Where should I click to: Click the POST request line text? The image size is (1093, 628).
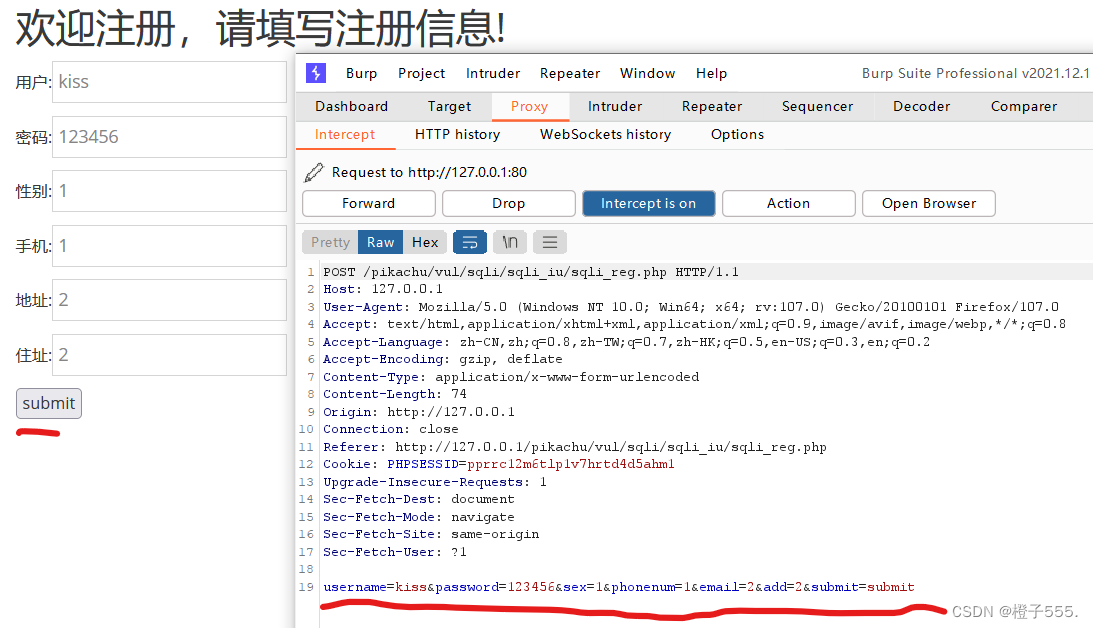point(530,272)
